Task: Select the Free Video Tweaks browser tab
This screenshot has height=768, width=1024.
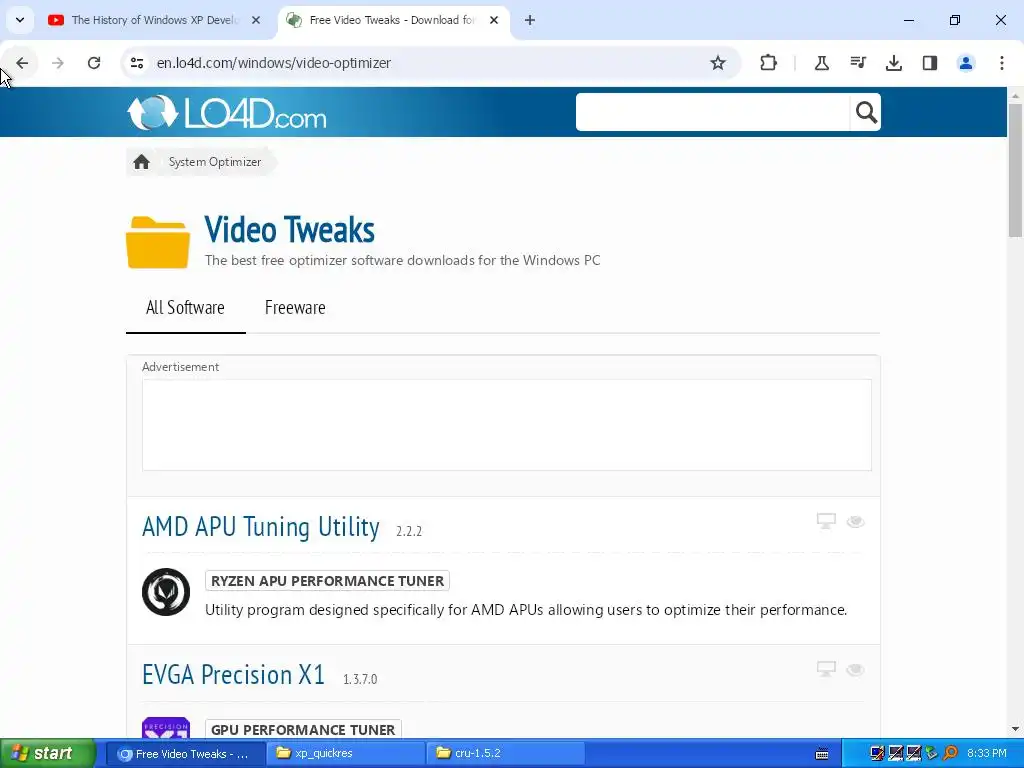Action: point(393,20)
